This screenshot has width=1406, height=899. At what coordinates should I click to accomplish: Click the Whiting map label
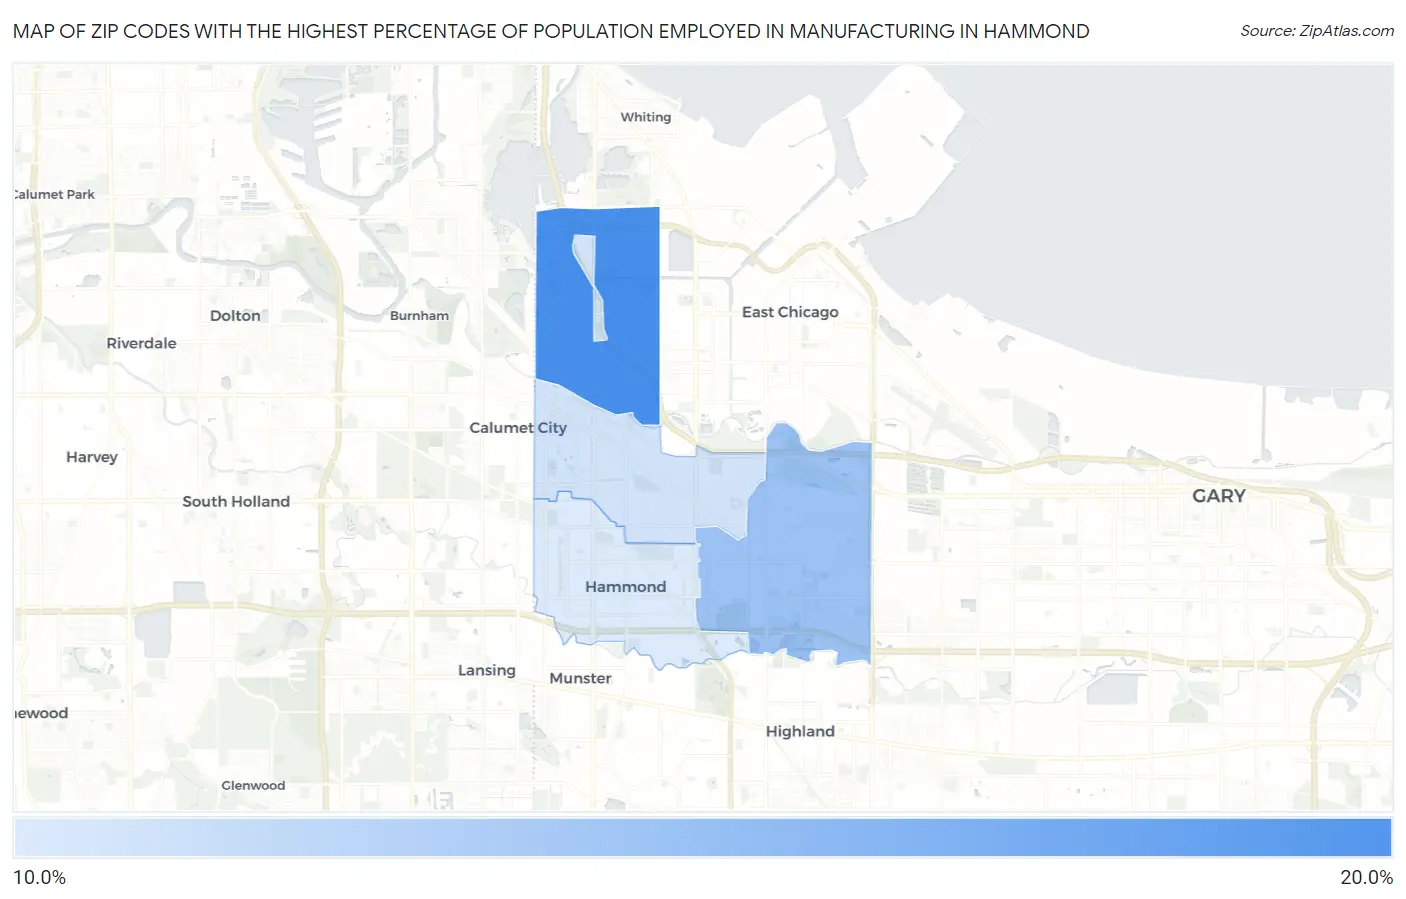click(645, 117)
